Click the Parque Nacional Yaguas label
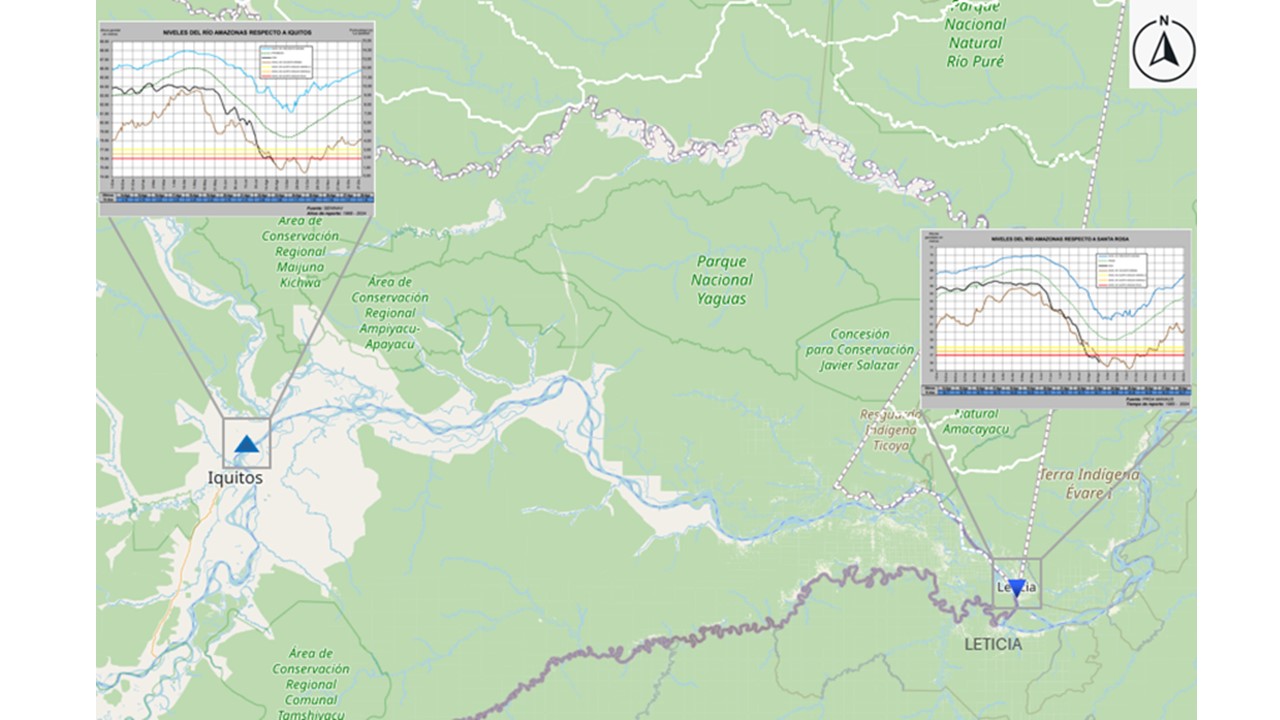Viewport: 1280px width, 720px height. point(721,280)
